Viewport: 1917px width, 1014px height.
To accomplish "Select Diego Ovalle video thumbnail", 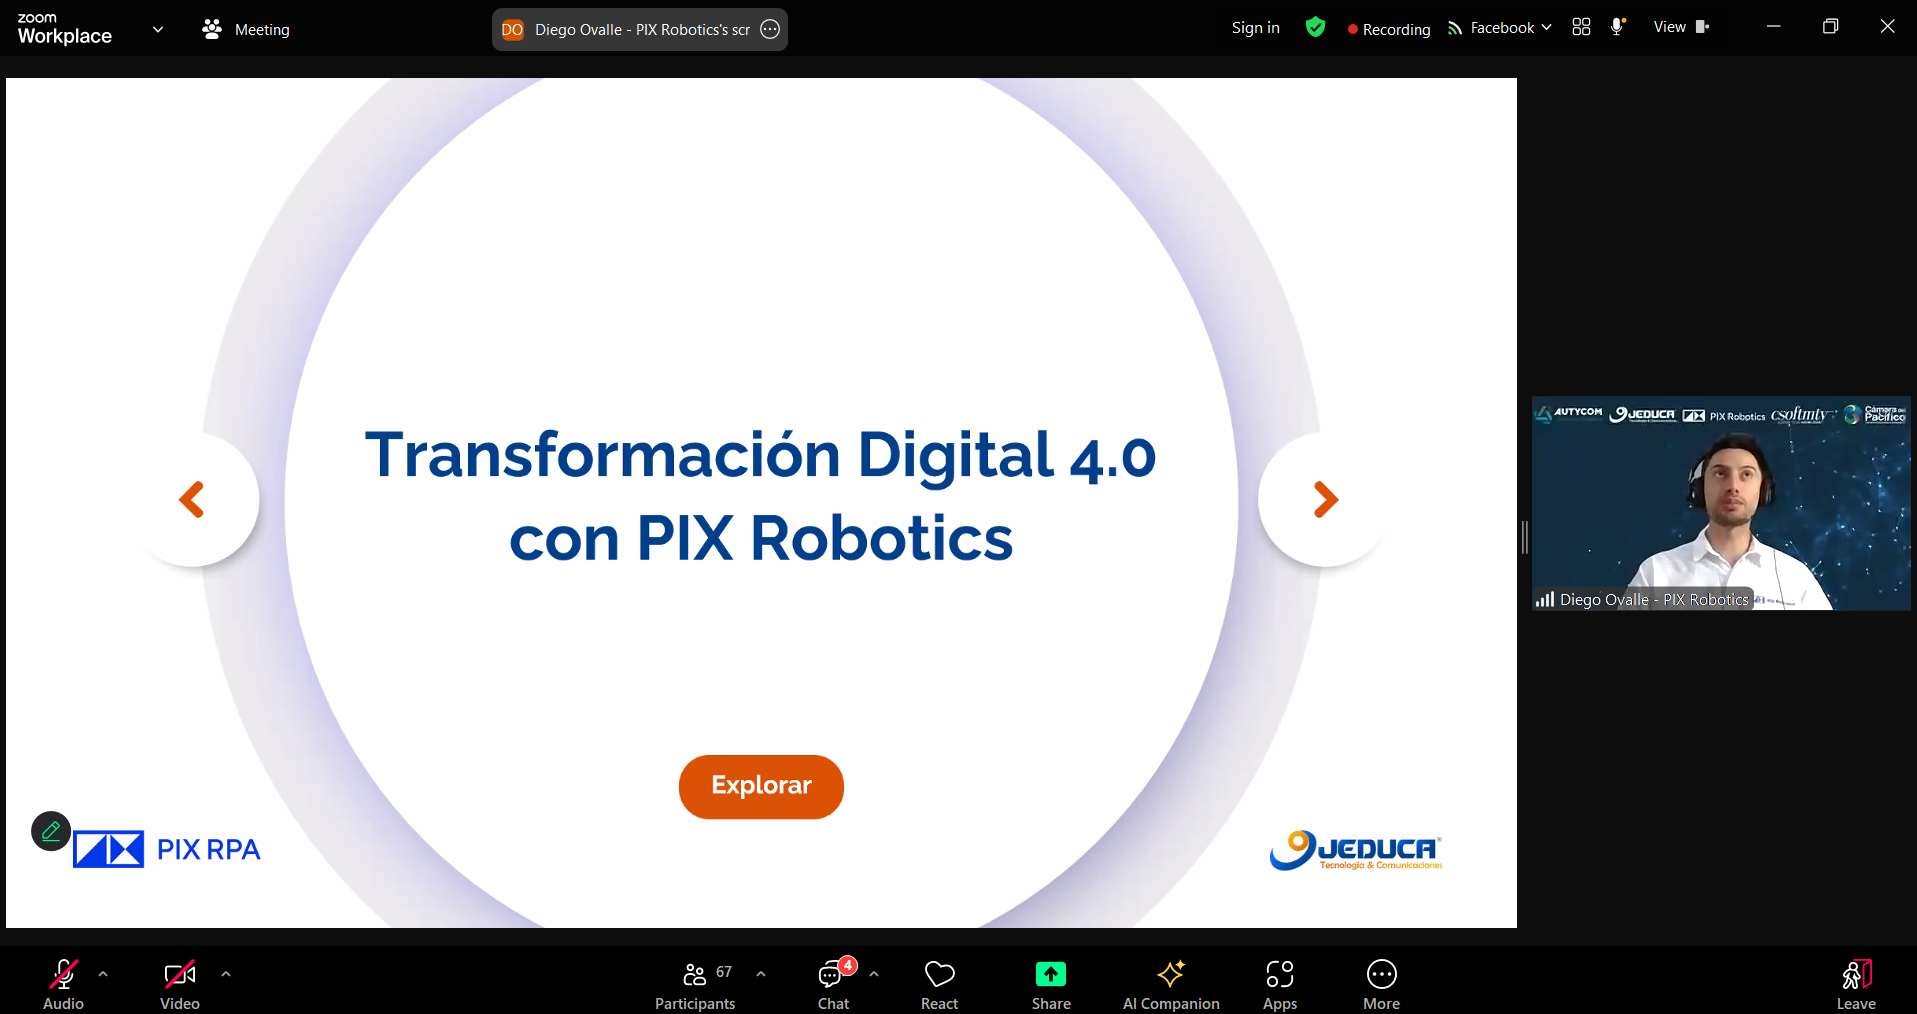I will tap(1721, 503).
